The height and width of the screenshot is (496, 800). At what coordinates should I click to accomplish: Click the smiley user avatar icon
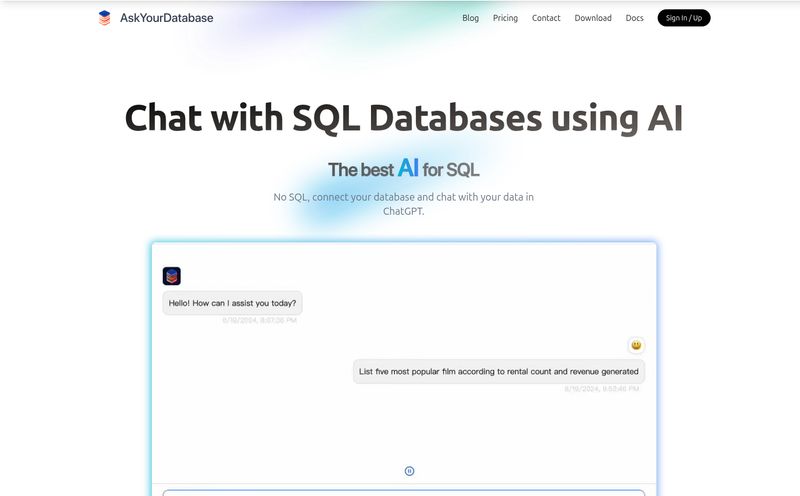pyautogui.click(x=636, y=345)
